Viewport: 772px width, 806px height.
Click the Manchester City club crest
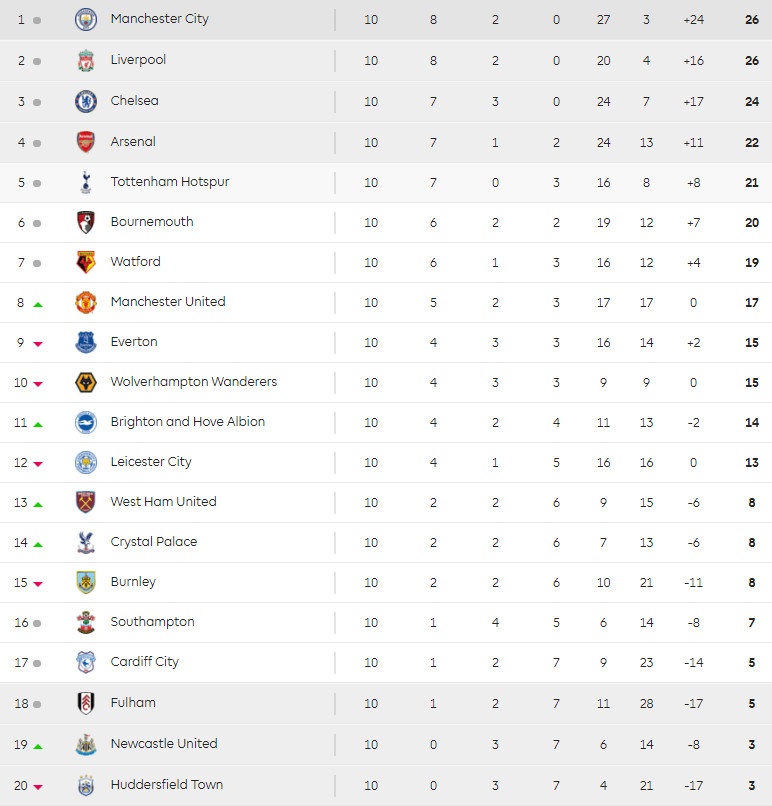(x=86, y=19)
